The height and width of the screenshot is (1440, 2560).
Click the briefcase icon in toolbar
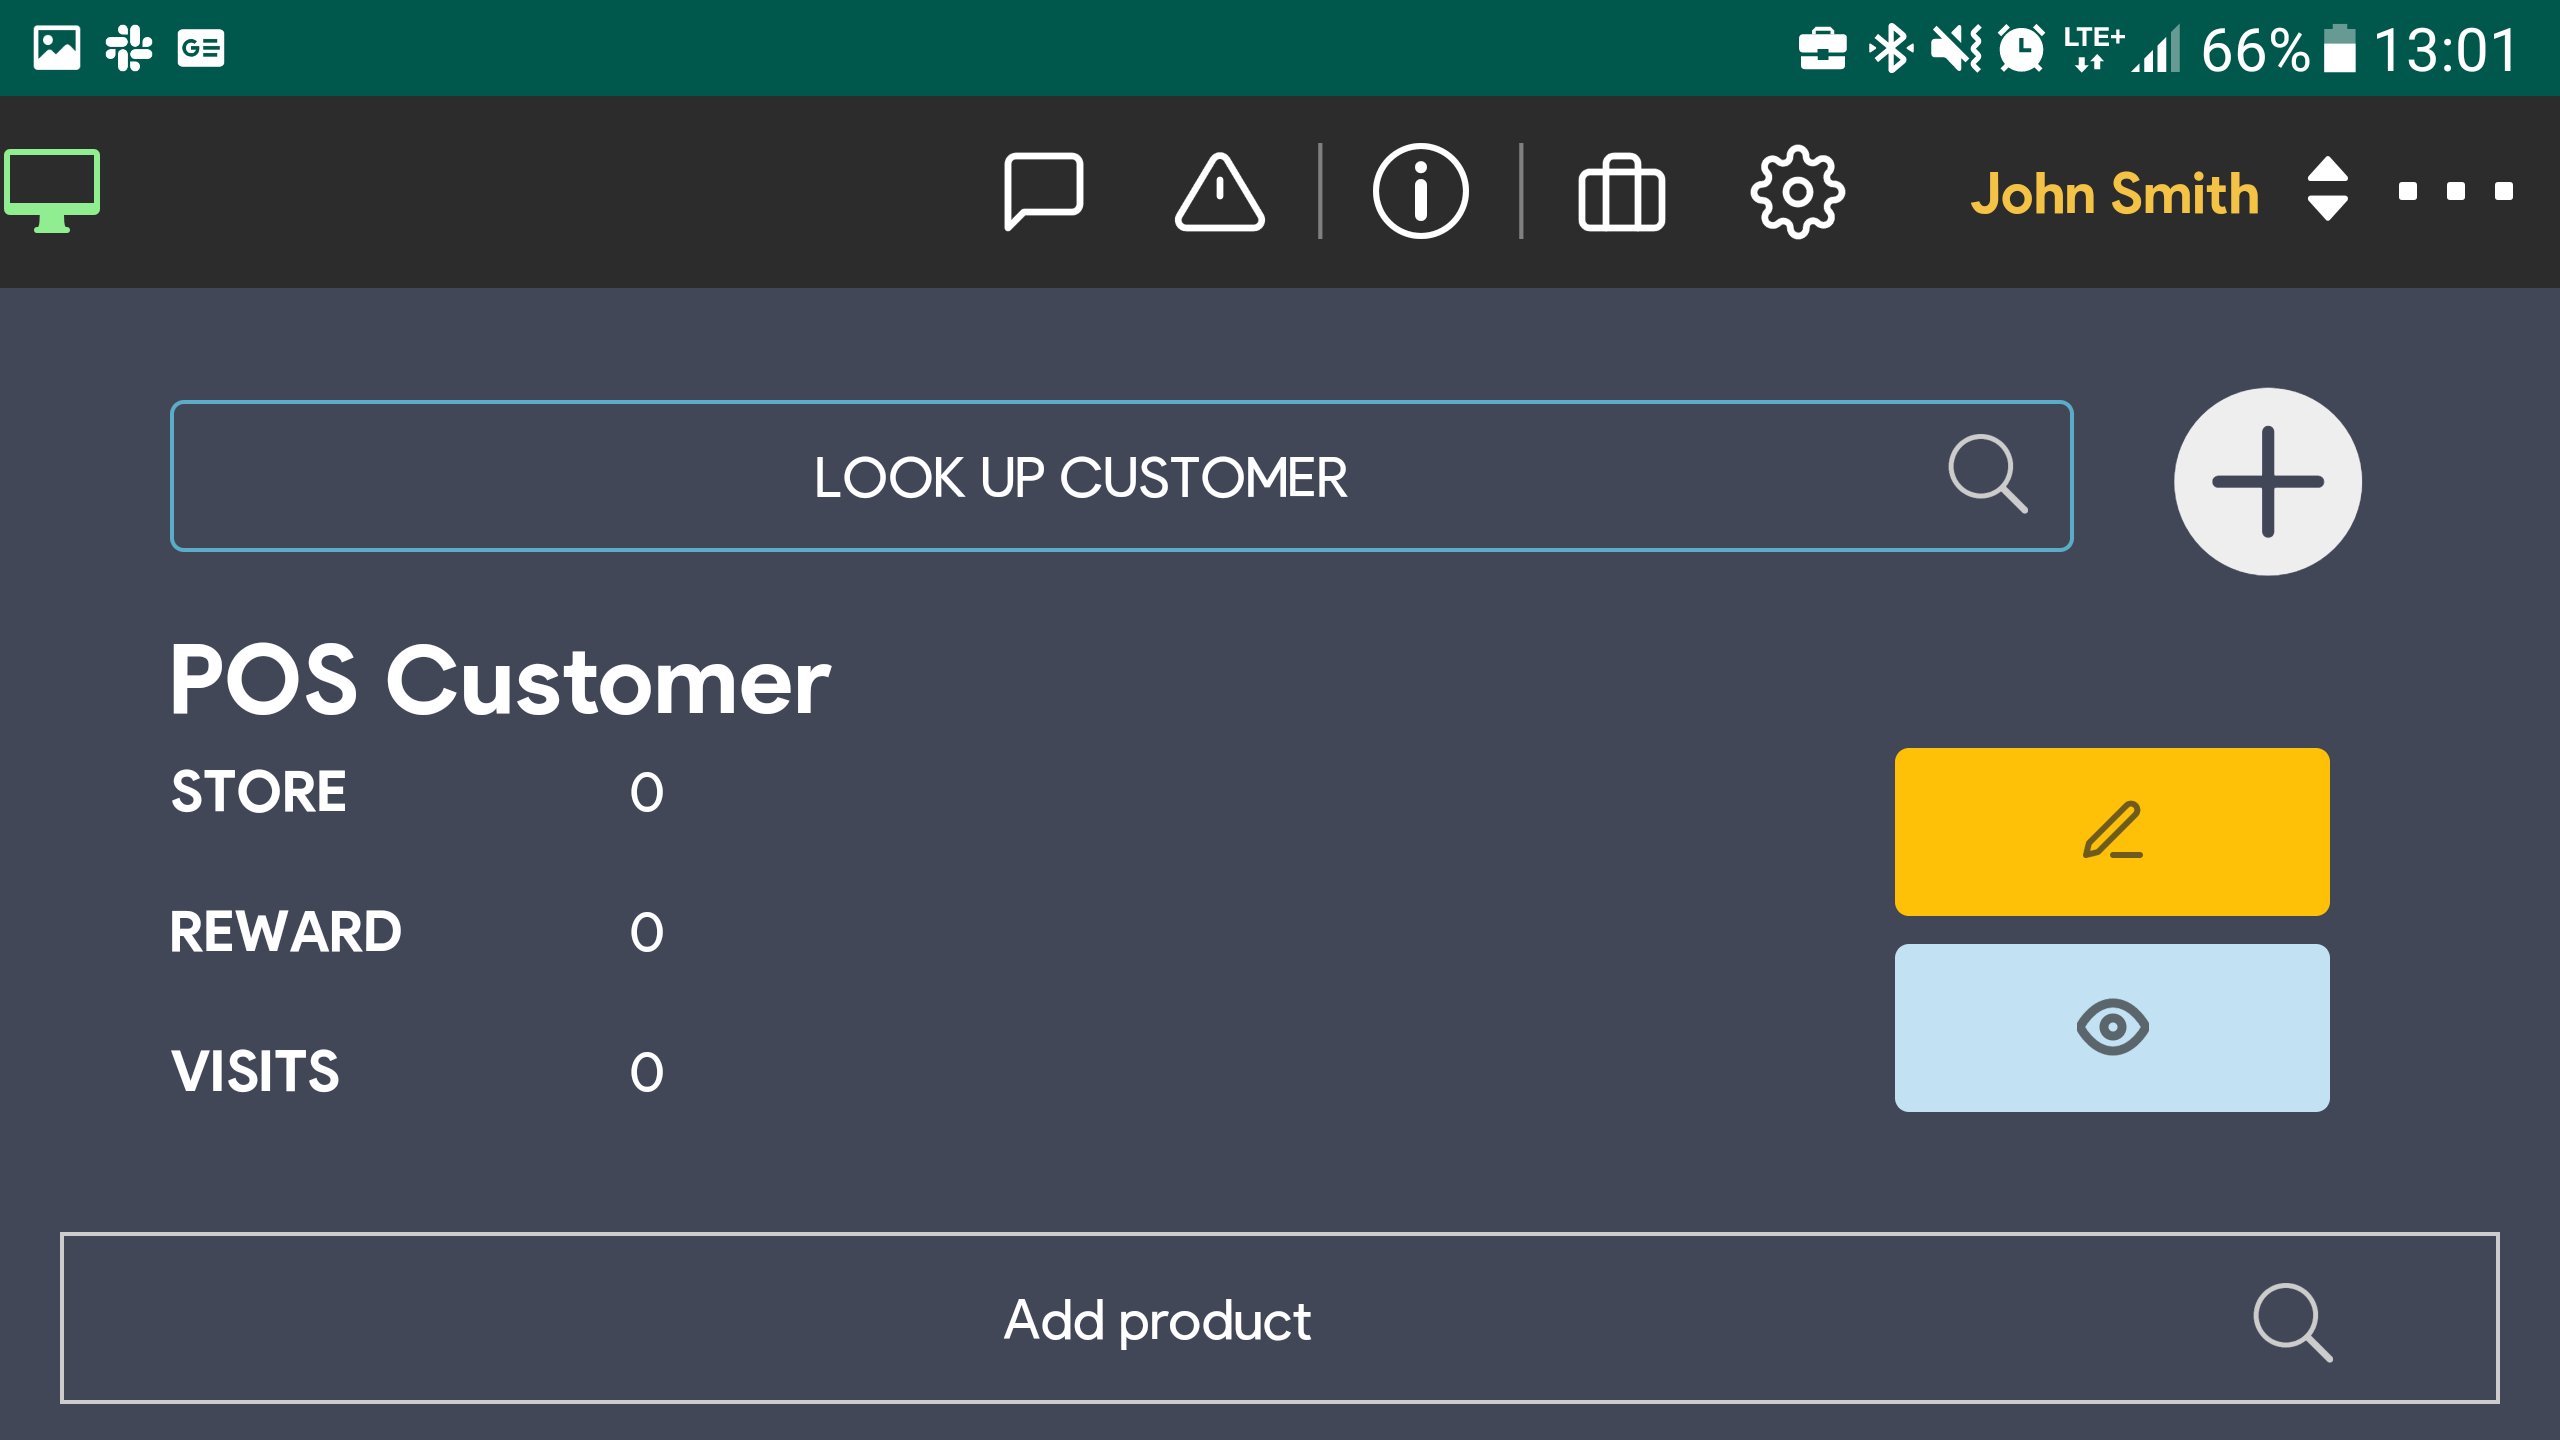[x=1621, y=193]
